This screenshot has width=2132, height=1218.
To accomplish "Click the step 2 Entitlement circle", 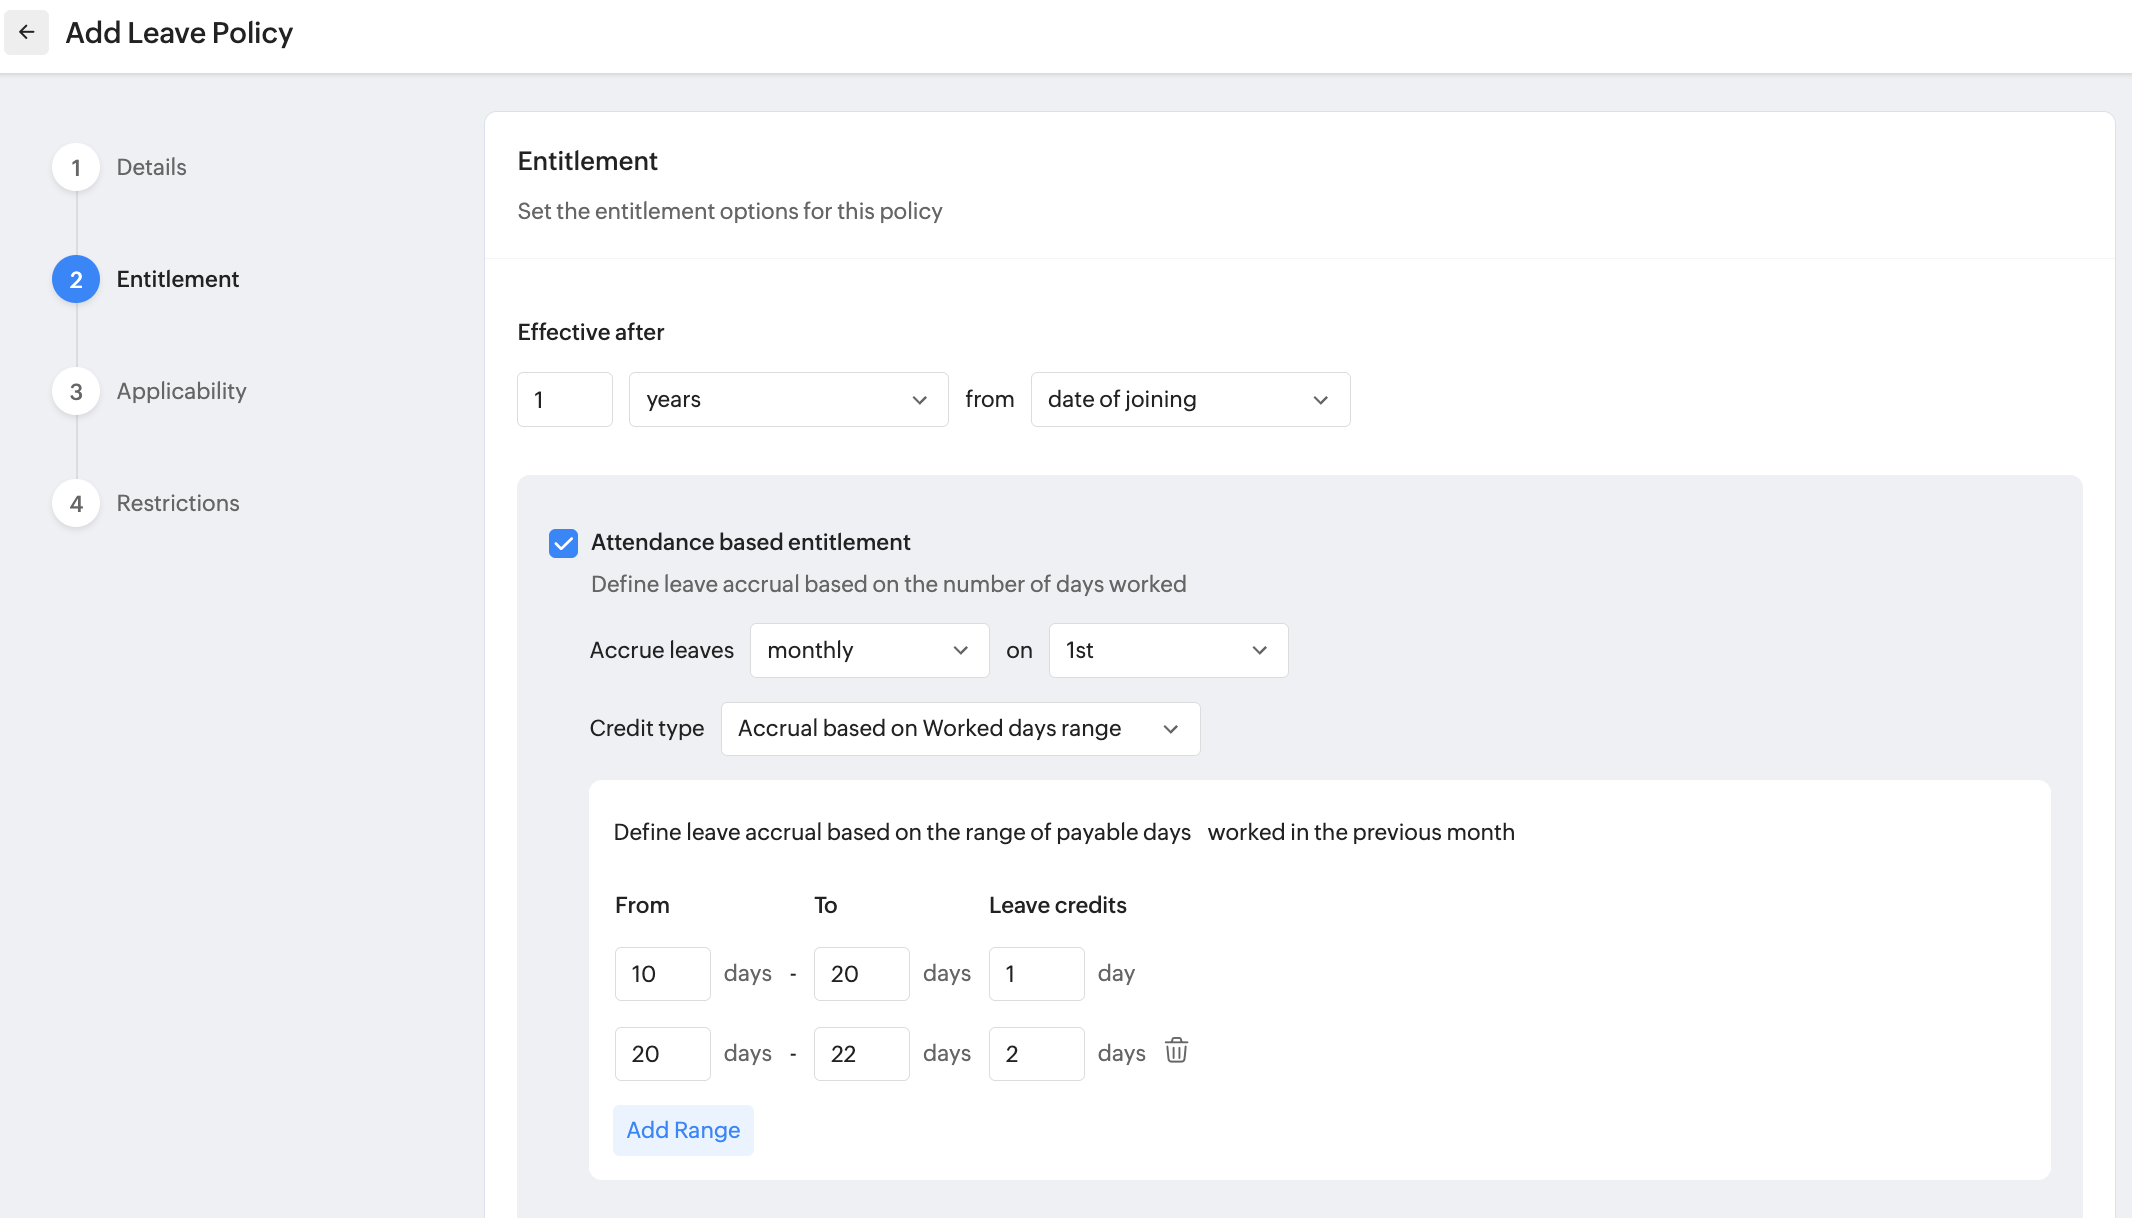I will pyautogui.click(x=76, y=280).
